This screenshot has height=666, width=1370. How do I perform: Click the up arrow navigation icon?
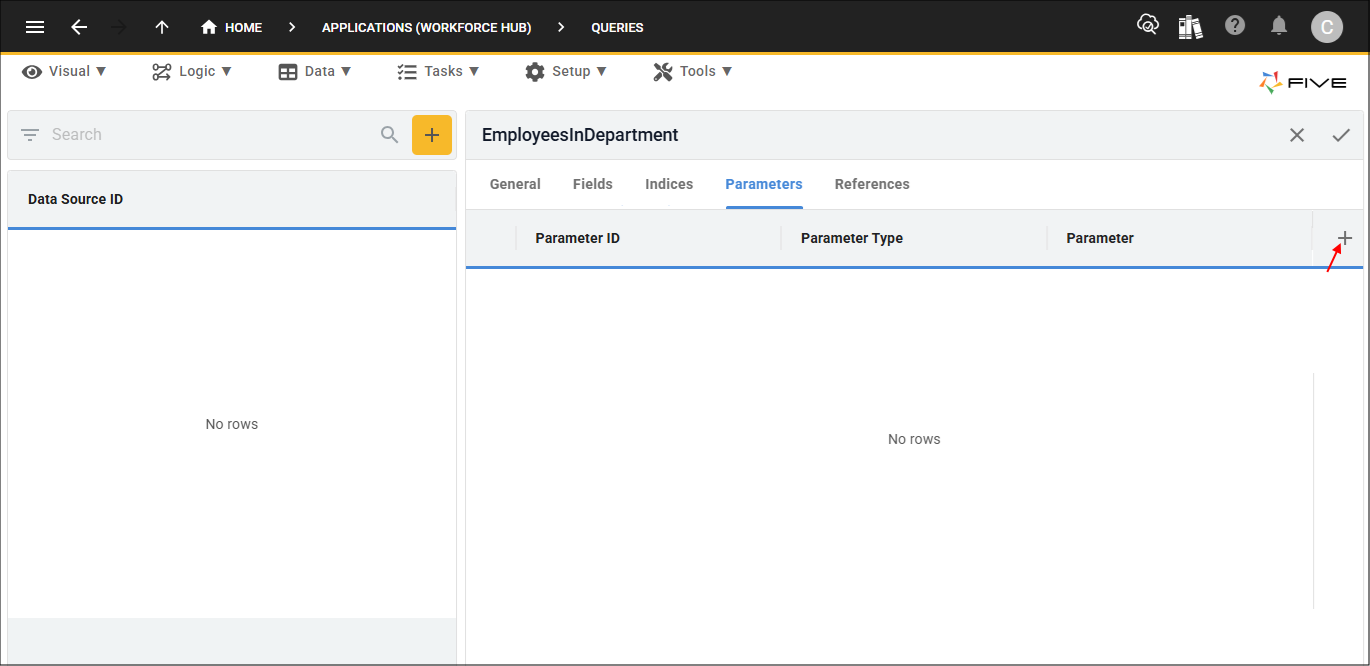click(x=162, y=27)
